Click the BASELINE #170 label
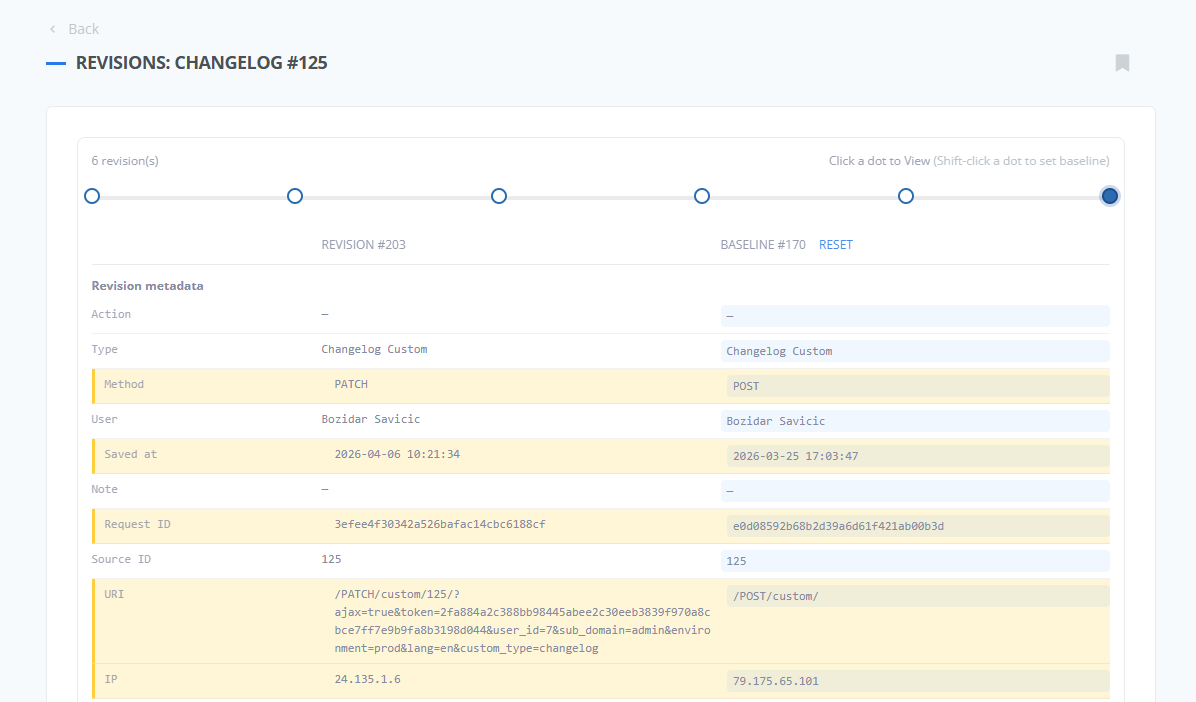 coord(763,245)
